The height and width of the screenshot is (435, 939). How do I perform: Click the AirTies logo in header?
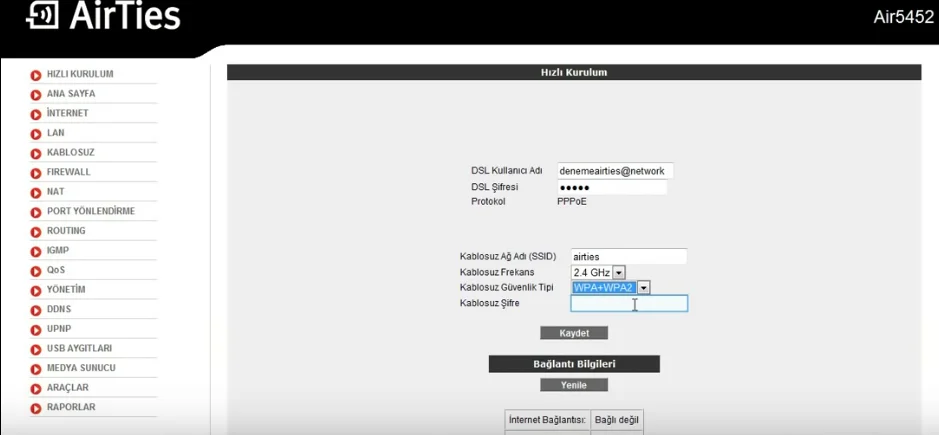[103, 17]
